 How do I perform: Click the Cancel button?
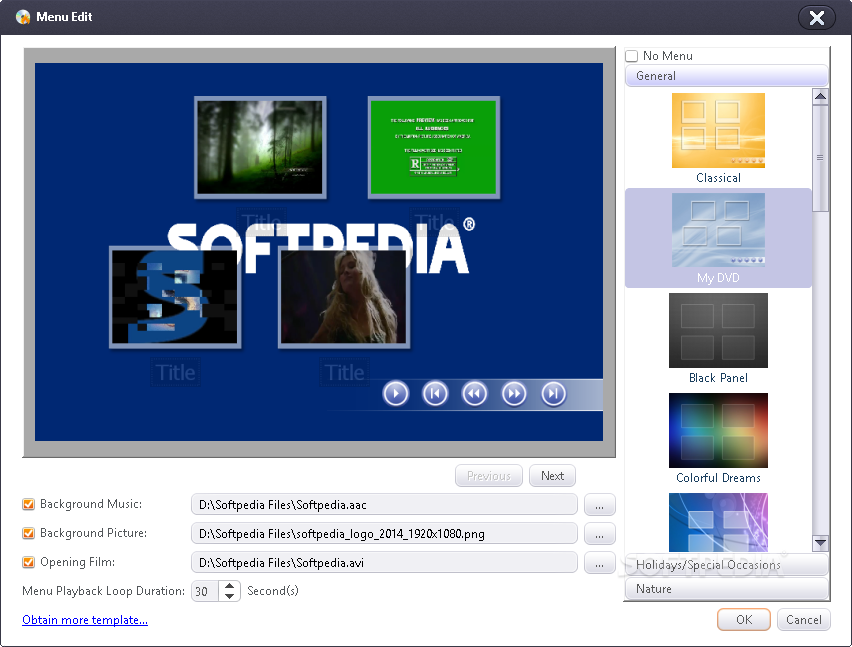click(804, 620)
